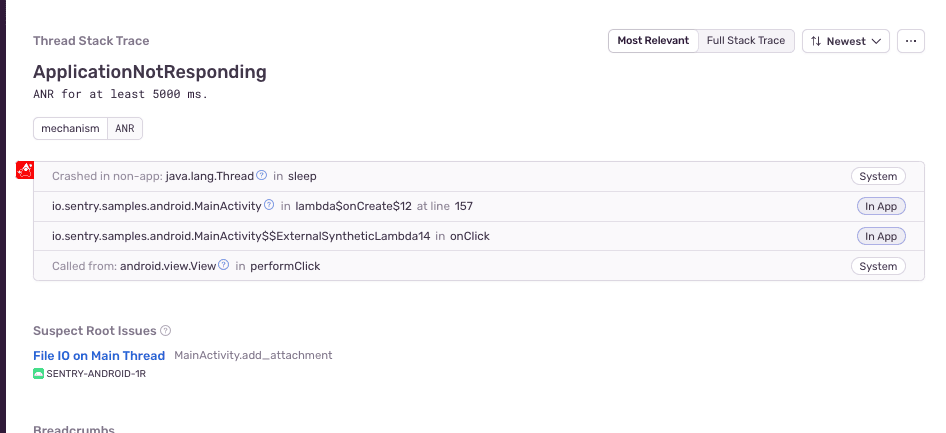The image size is (946, 433).
Task: Click the ANR tag value
Action: (x=125, y=129)
